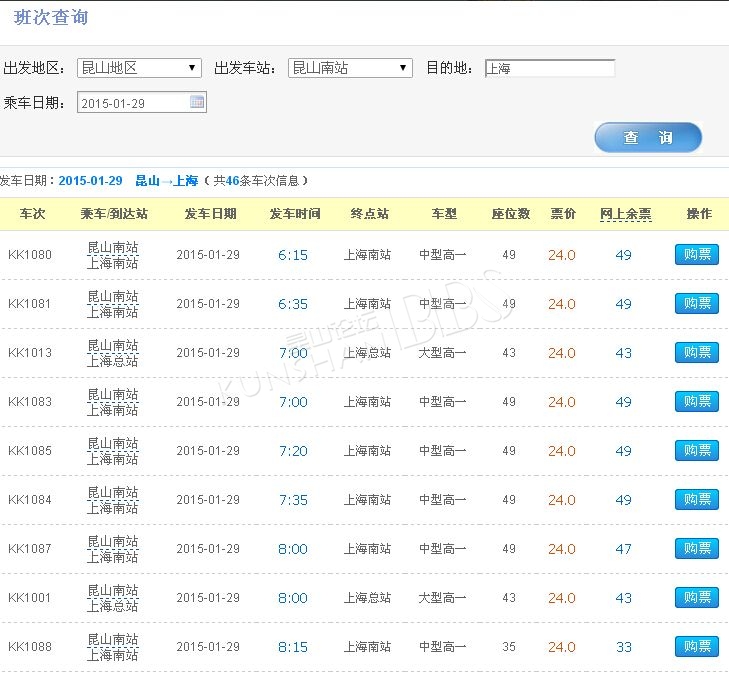Click train number KK1080
Image resolution: width=729 pixels, height=674 pixels.
click(x=30, y=255)
